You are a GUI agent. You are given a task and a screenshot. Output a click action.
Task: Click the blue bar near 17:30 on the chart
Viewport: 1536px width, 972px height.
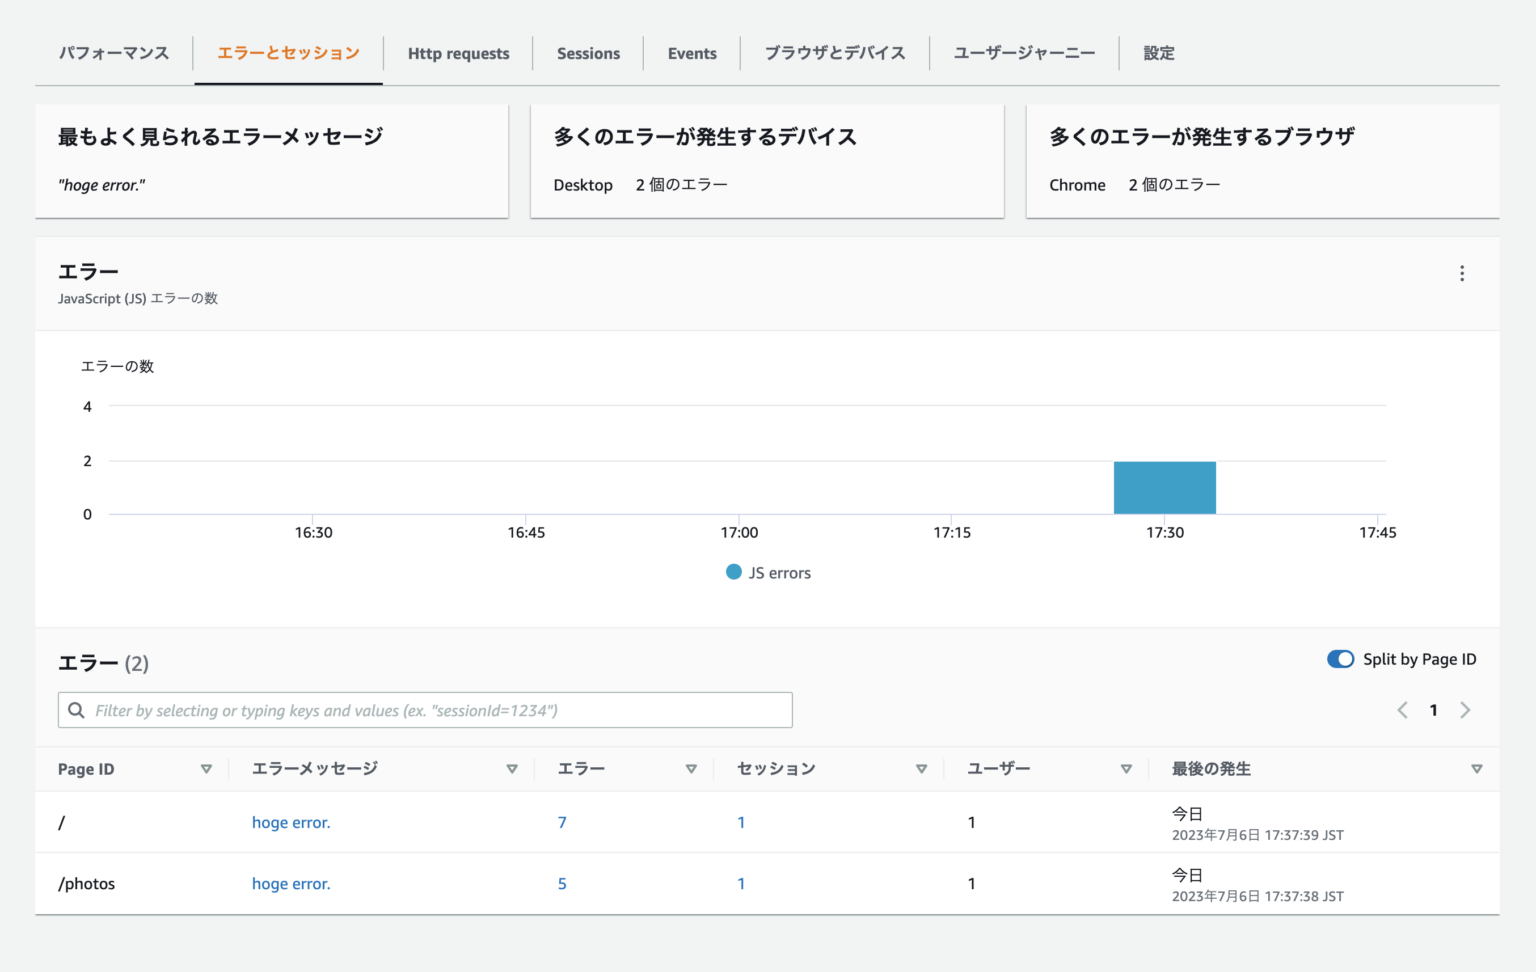1164,487
